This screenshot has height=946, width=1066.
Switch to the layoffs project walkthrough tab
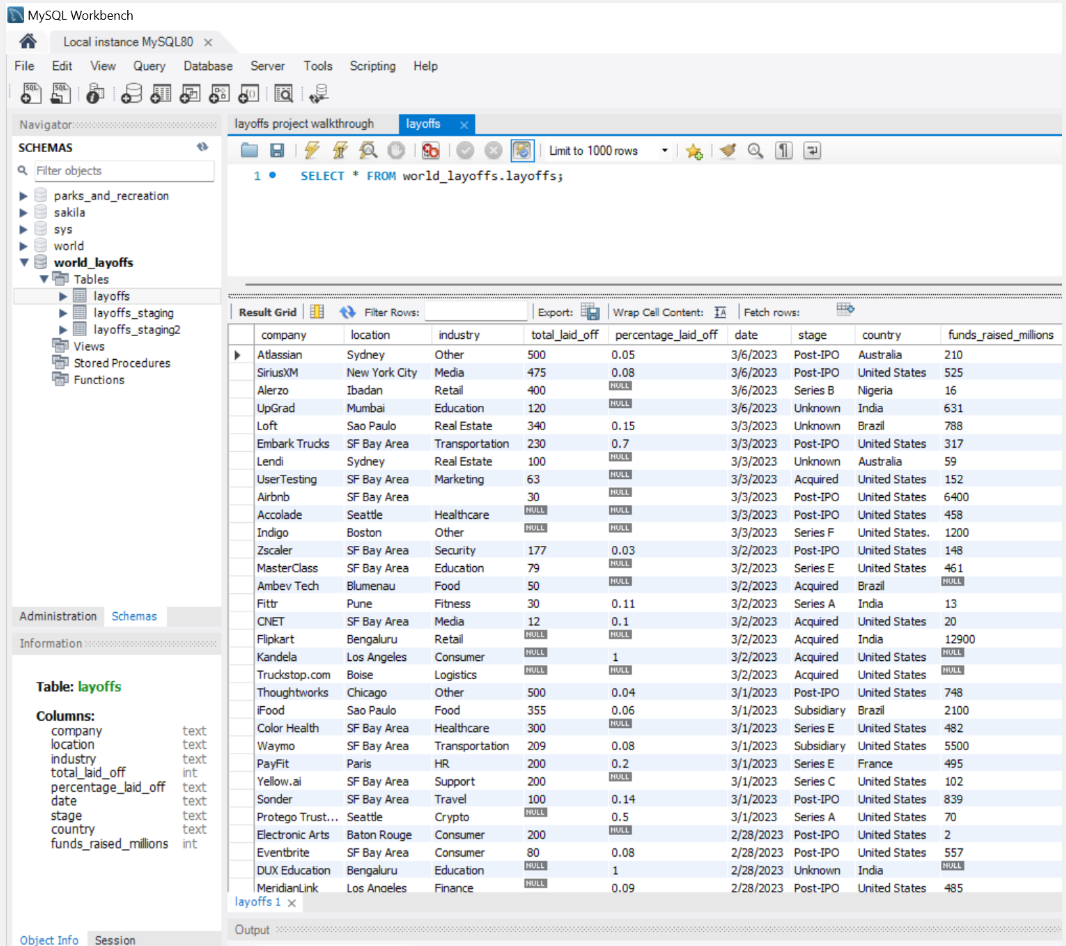(305, 123)
